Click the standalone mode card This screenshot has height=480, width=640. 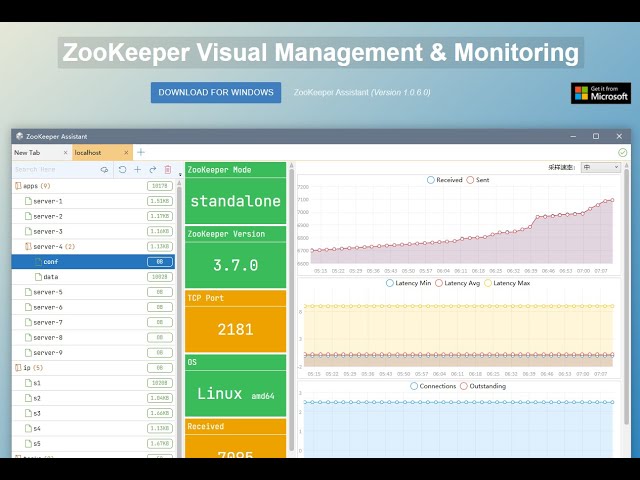(x=236, y=193)
